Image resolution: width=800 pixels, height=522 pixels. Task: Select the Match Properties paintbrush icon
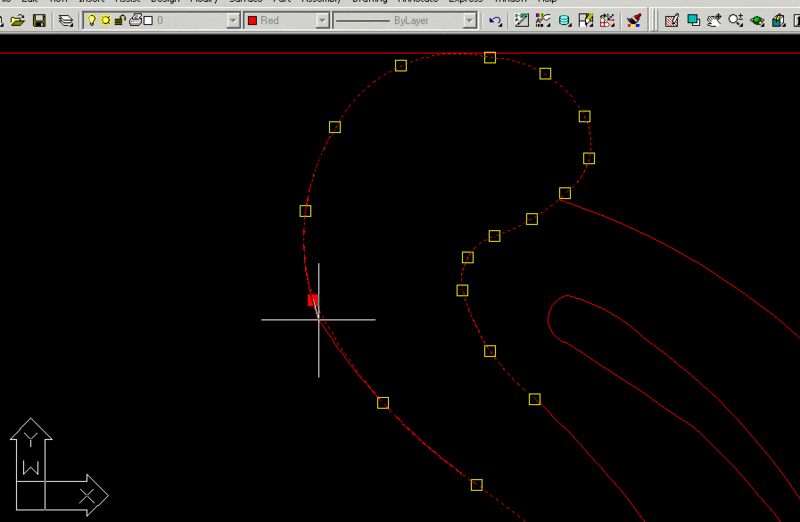coord(634,20)
